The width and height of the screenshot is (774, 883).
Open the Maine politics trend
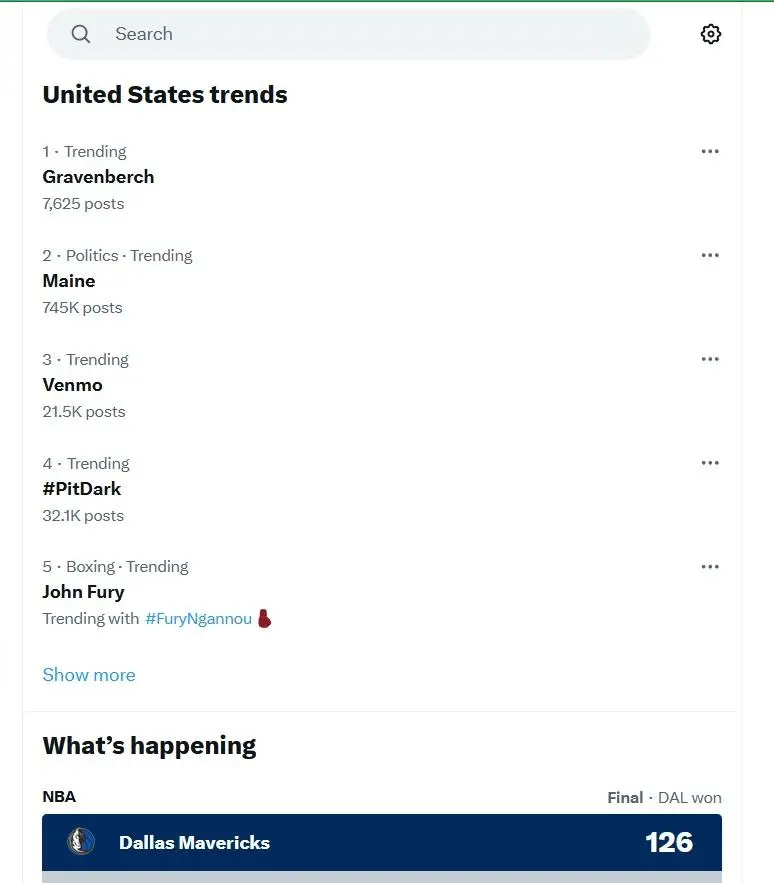(69, 281)
